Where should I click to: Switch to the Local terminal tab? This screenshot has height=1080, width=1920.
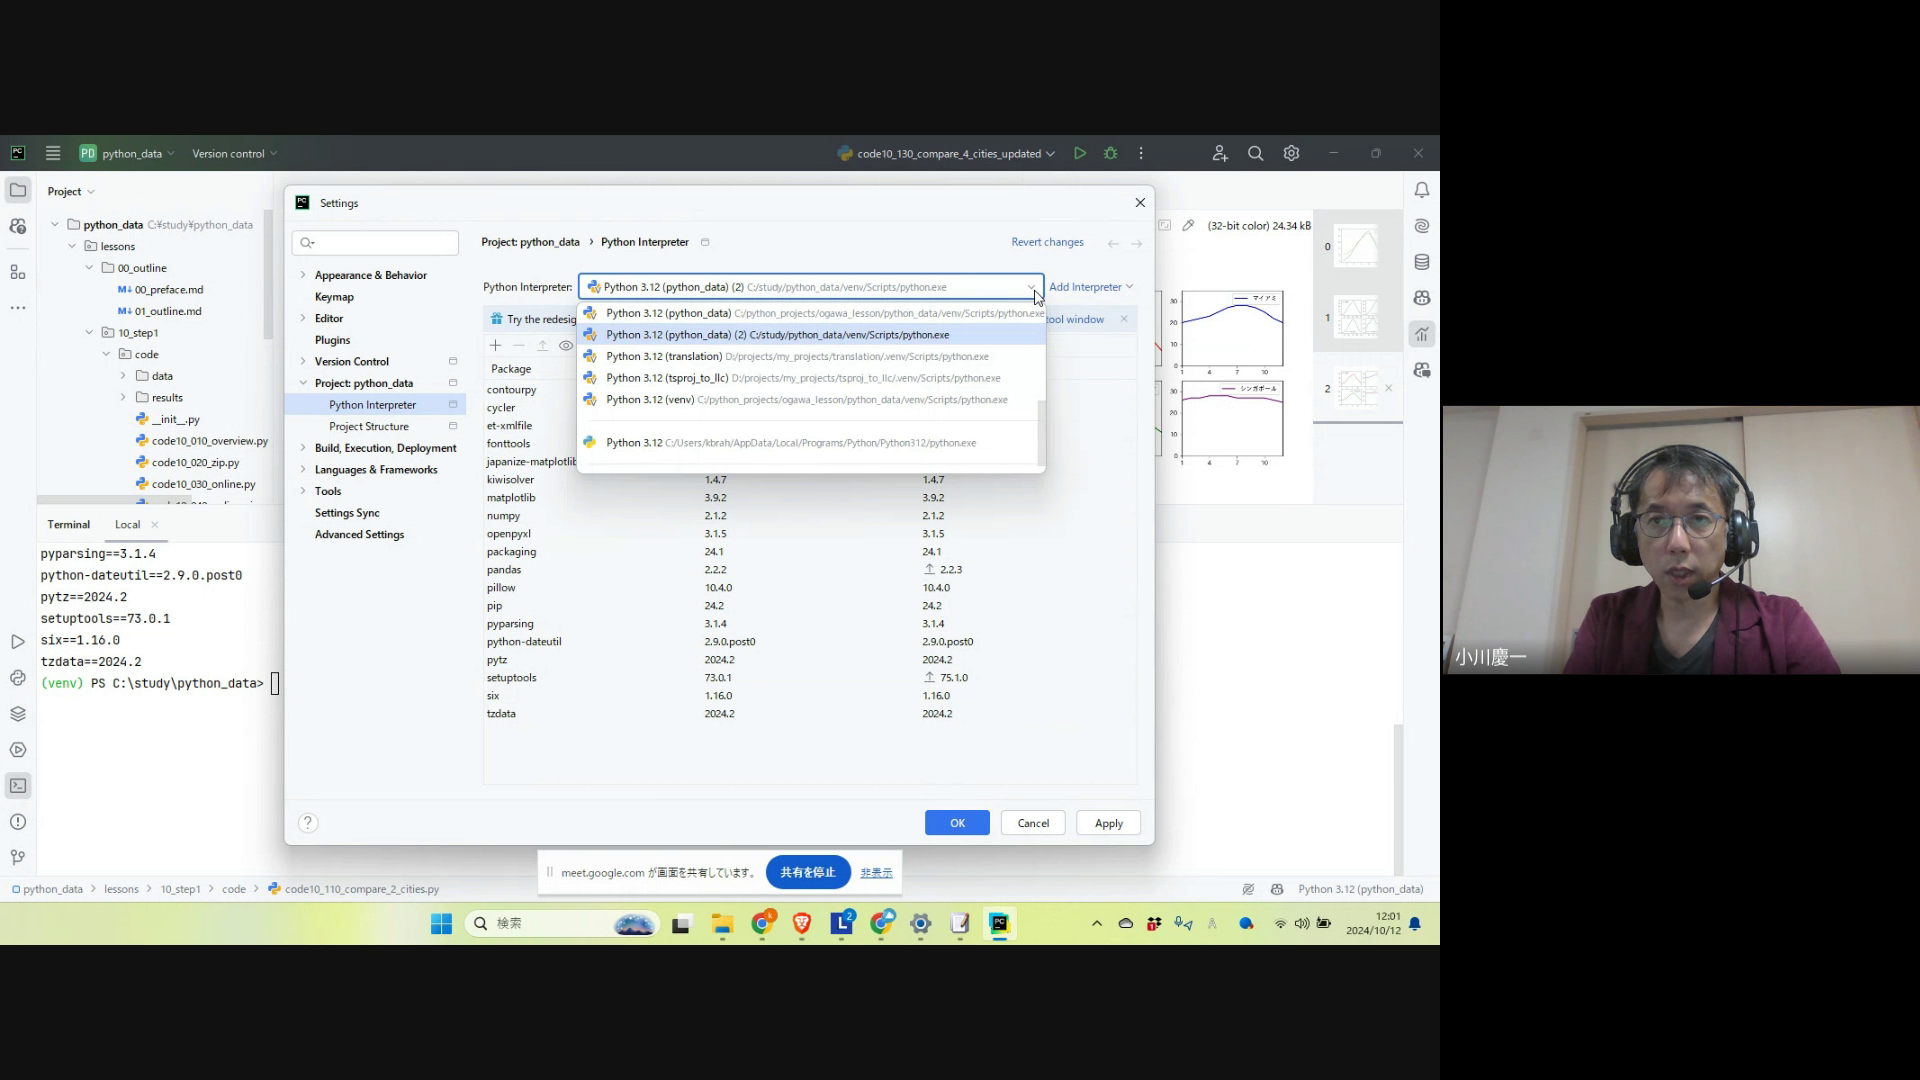point(127,524)
